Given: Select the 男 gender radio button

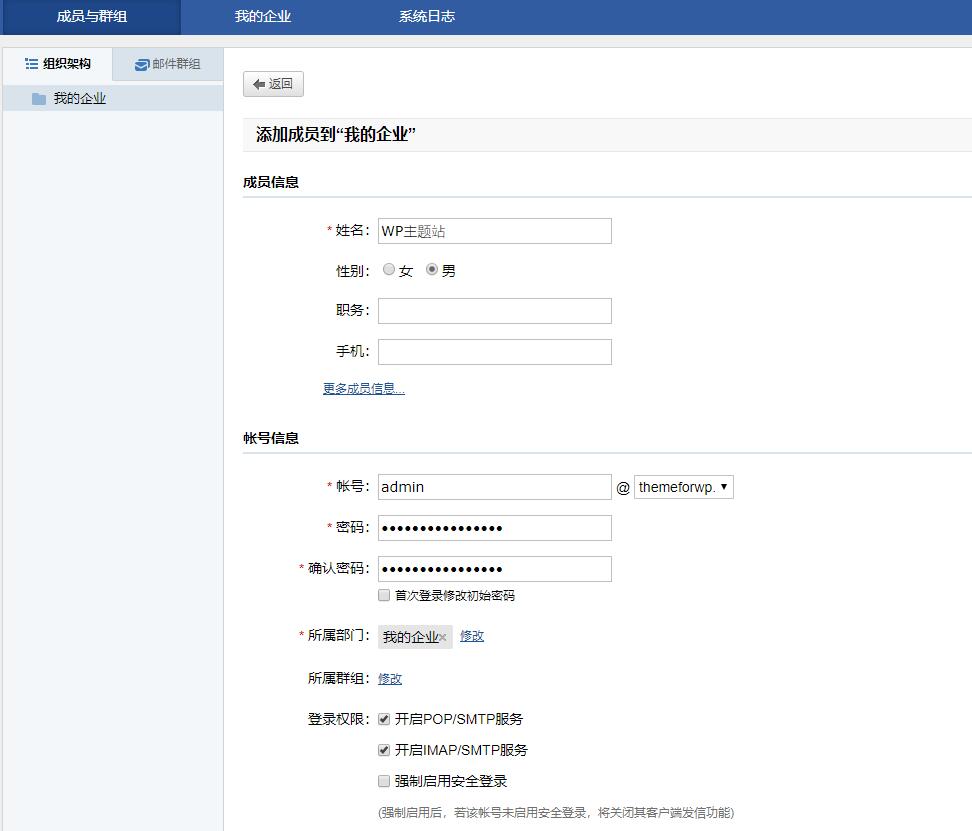Looking at the screenshot, I should click(431, 269).
